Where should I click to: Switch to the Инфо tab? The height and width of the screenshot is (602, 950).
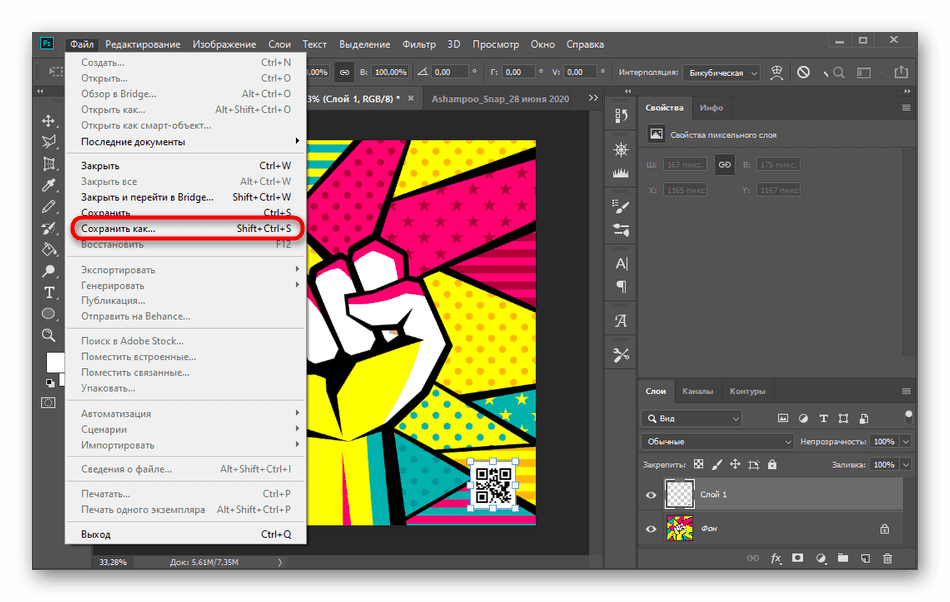[711, 108]
